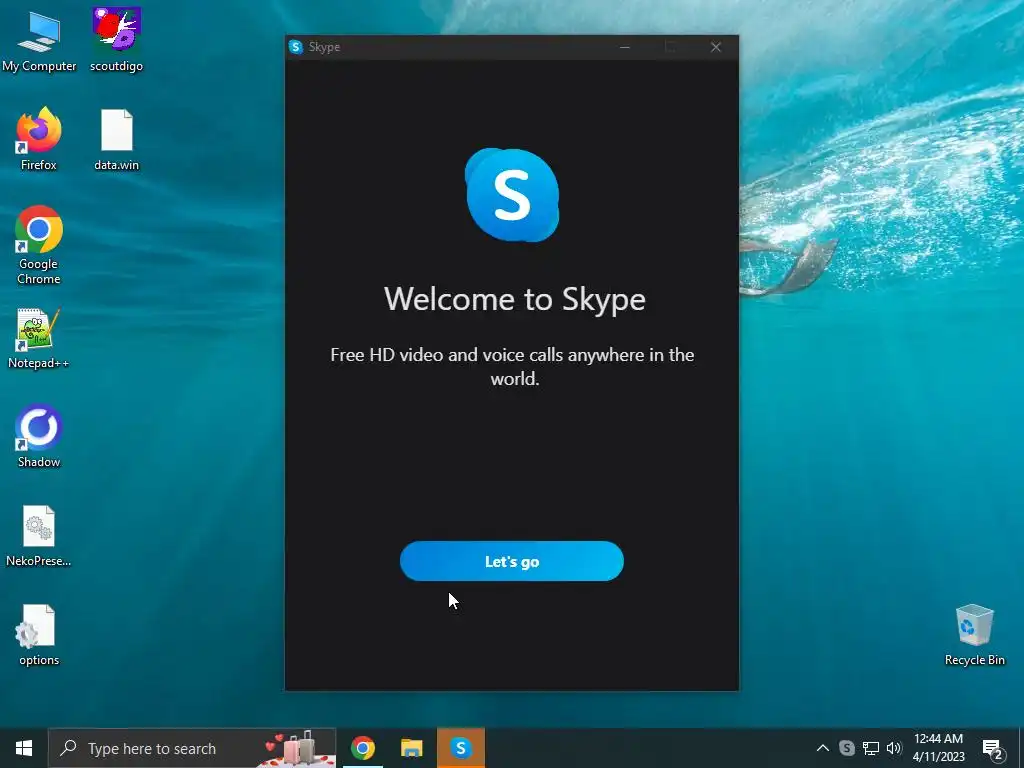Open the volume tray icon
Screen dimensions: 1024x768
894,748
